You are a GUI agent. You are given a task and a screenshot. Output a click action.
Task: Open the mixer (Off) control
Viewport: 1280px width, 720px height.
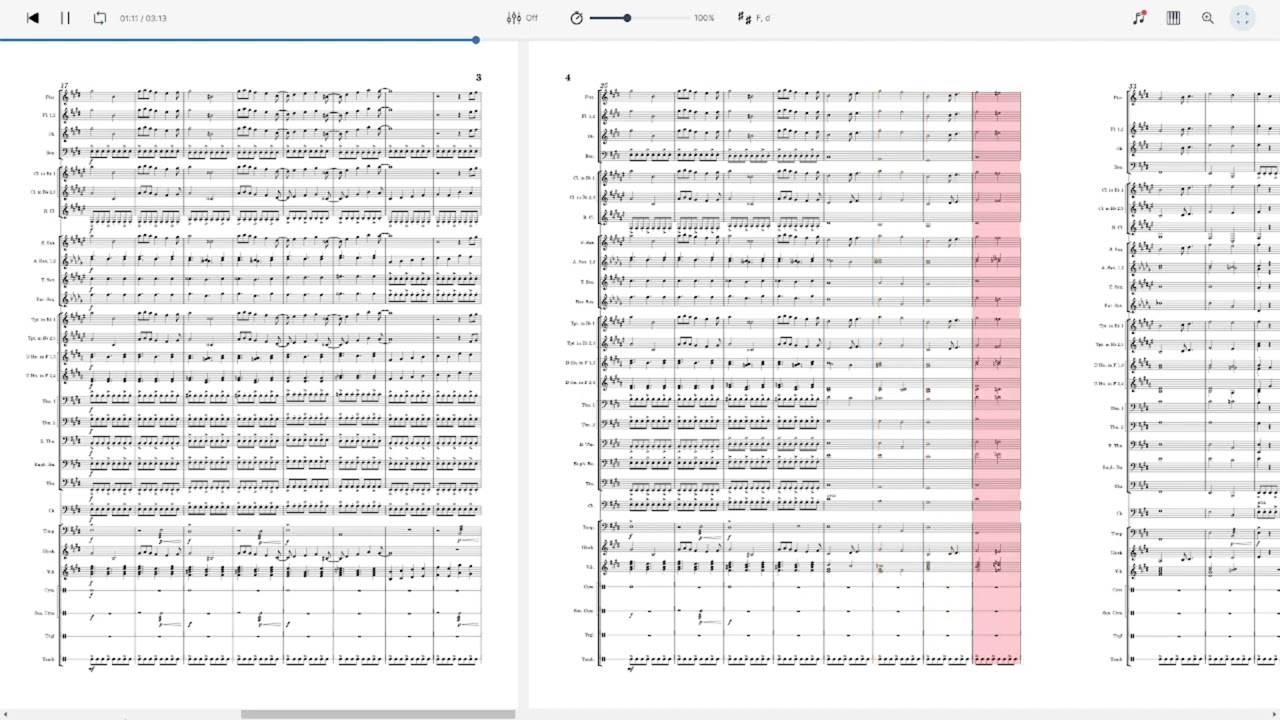[x=522, y=18]
